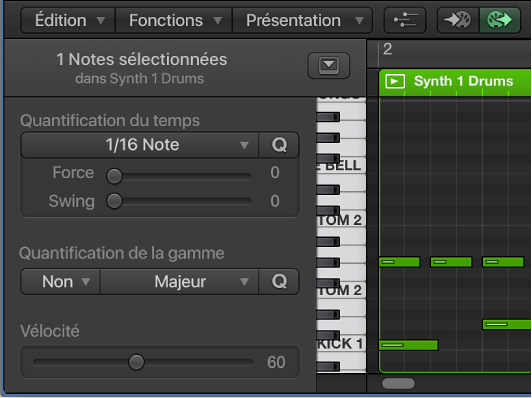
Task: Open the Fonctions menu
Action: click(x=174, y=20)
